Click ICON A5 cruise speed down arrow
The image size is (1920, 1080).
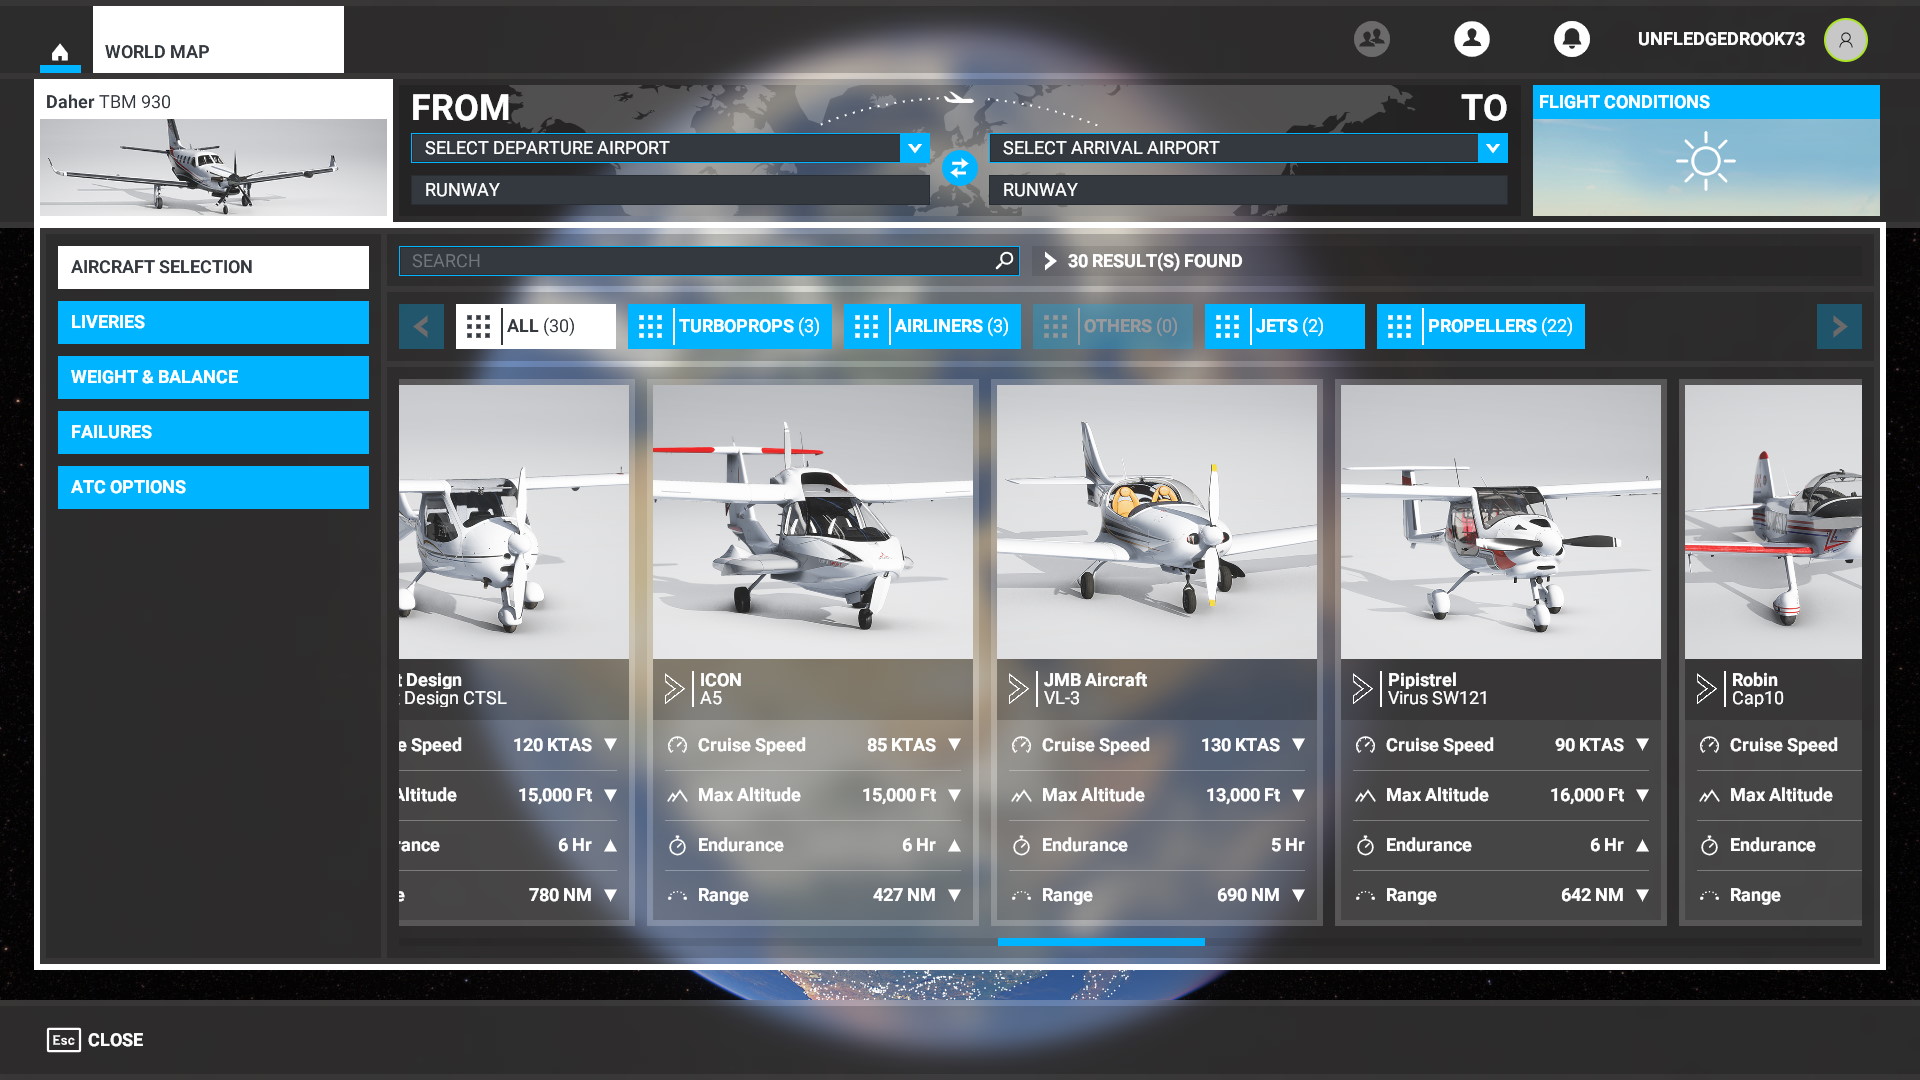(954, 745)
